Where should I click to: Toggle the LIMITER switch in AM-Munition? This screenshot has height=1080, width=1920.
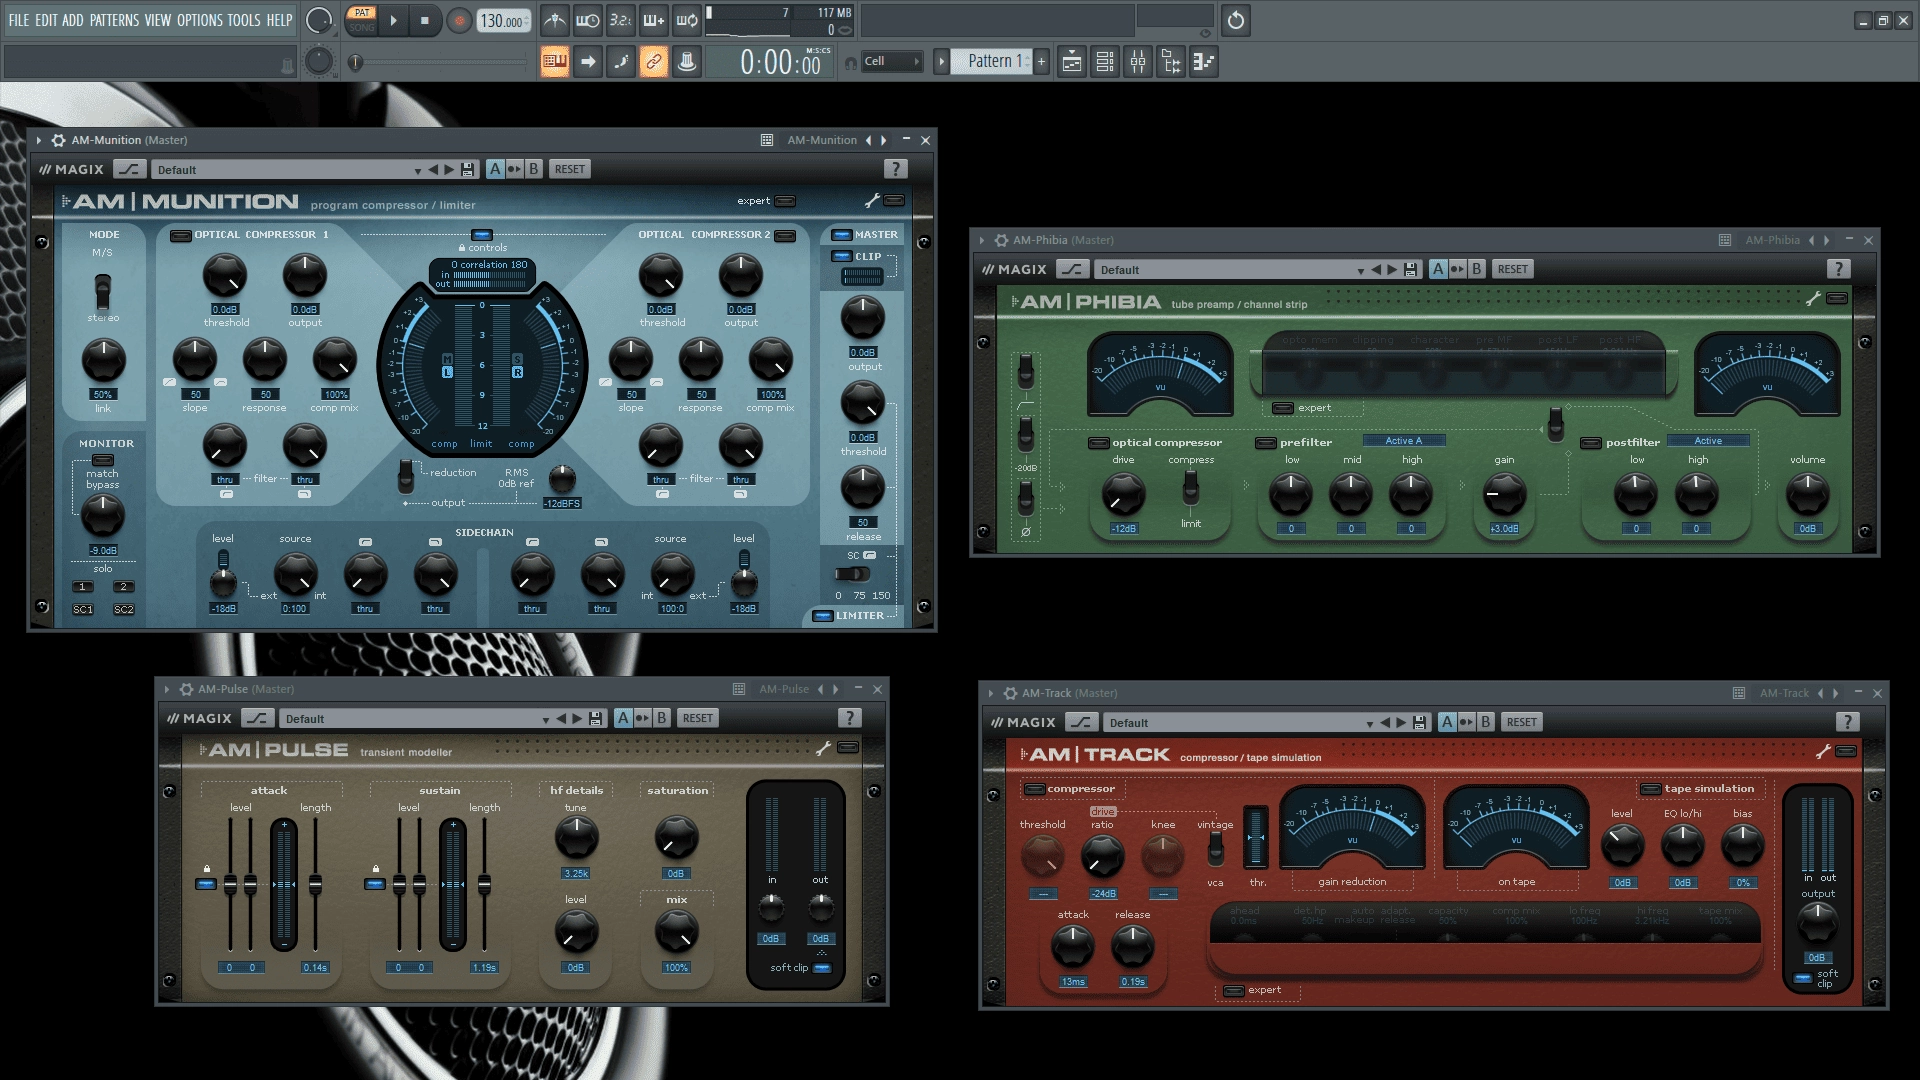(822, 616)
